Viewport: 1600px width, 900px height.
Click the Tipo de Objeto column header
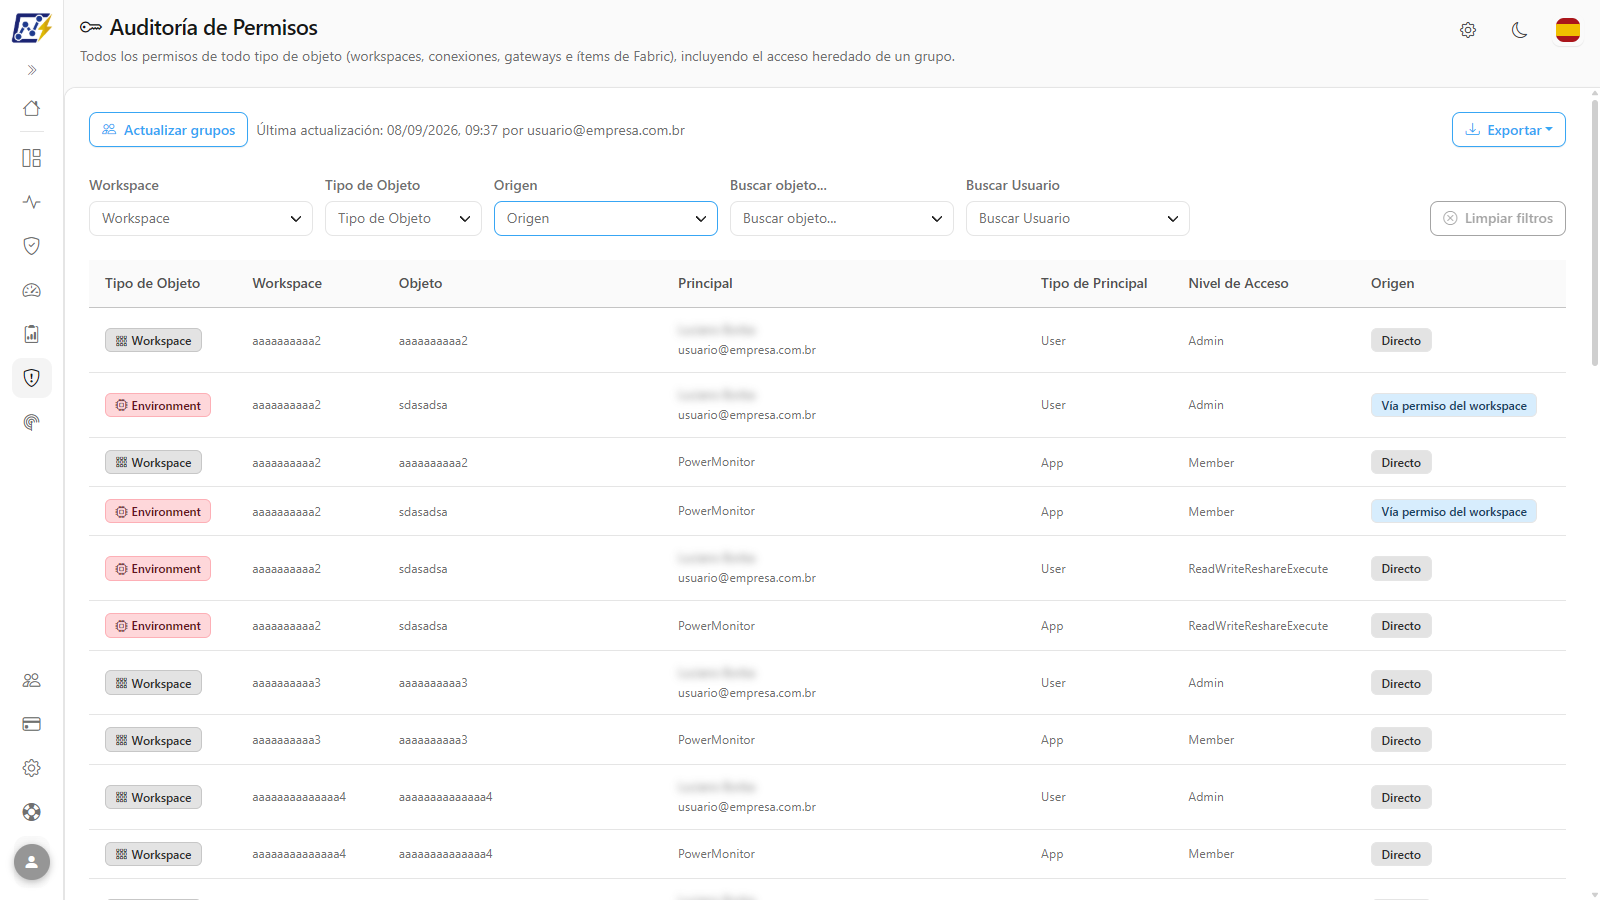(x=152, y=284)
